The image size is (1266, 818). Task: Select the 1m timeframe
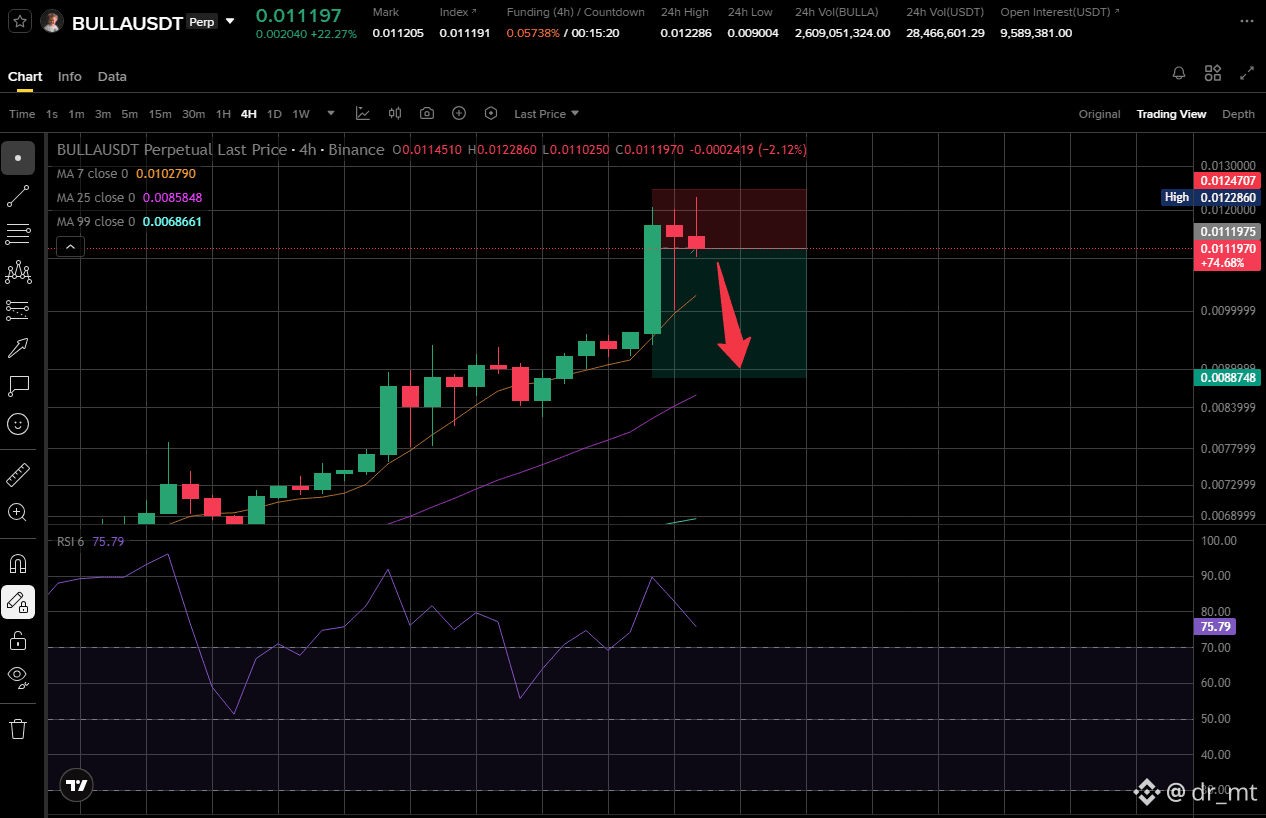(77, 114)
